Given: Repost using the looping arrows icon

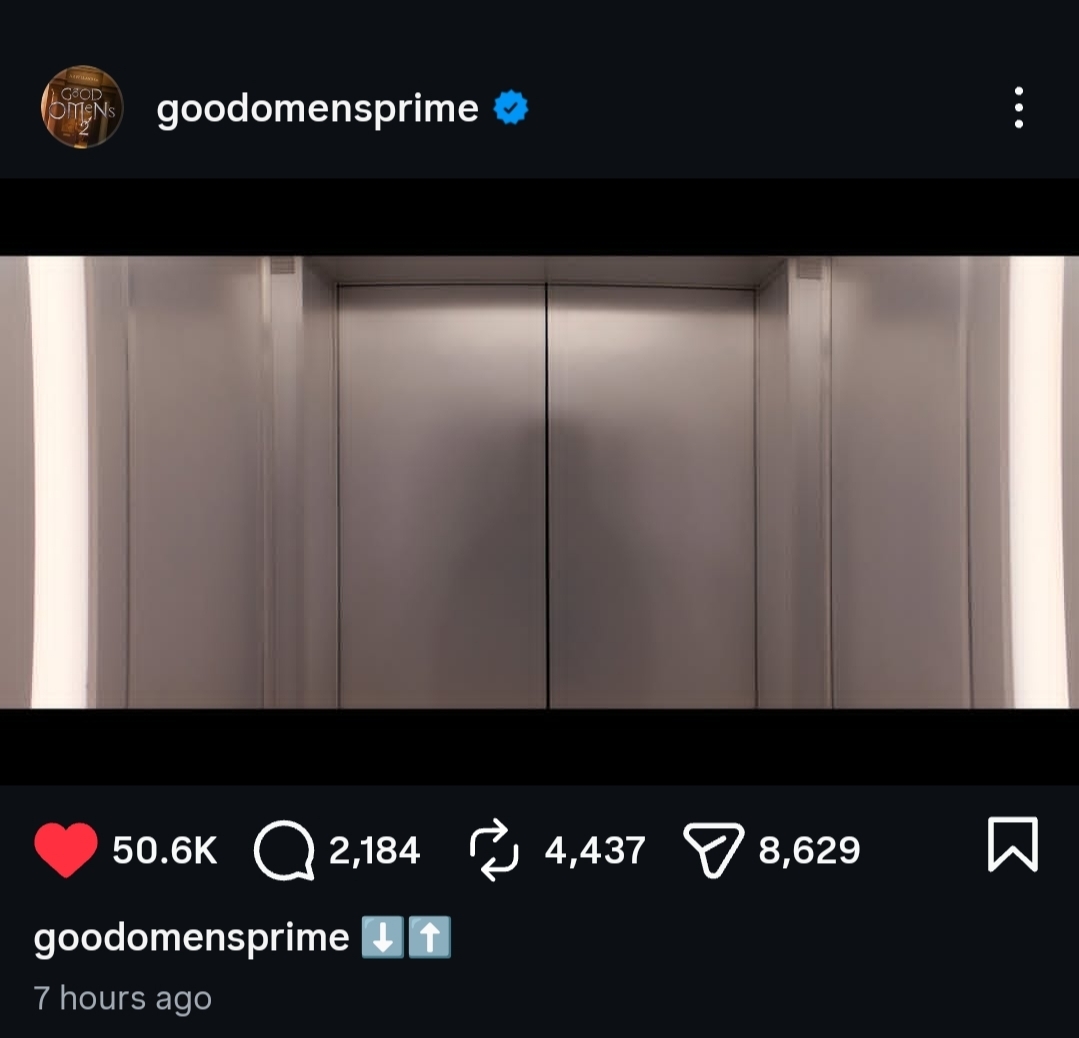Looking at the screenshot, I should coord(494,850).
